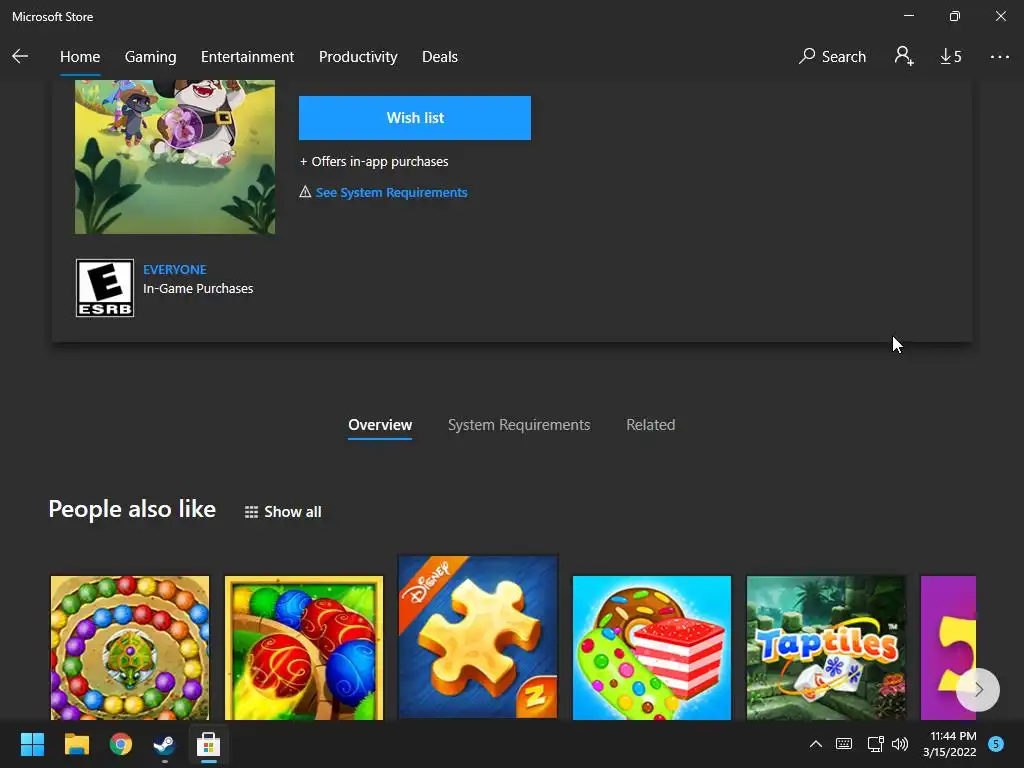Open the Windows Start menu
The height and width of the screenshot is (768, 1024).
tap(32, 744)
